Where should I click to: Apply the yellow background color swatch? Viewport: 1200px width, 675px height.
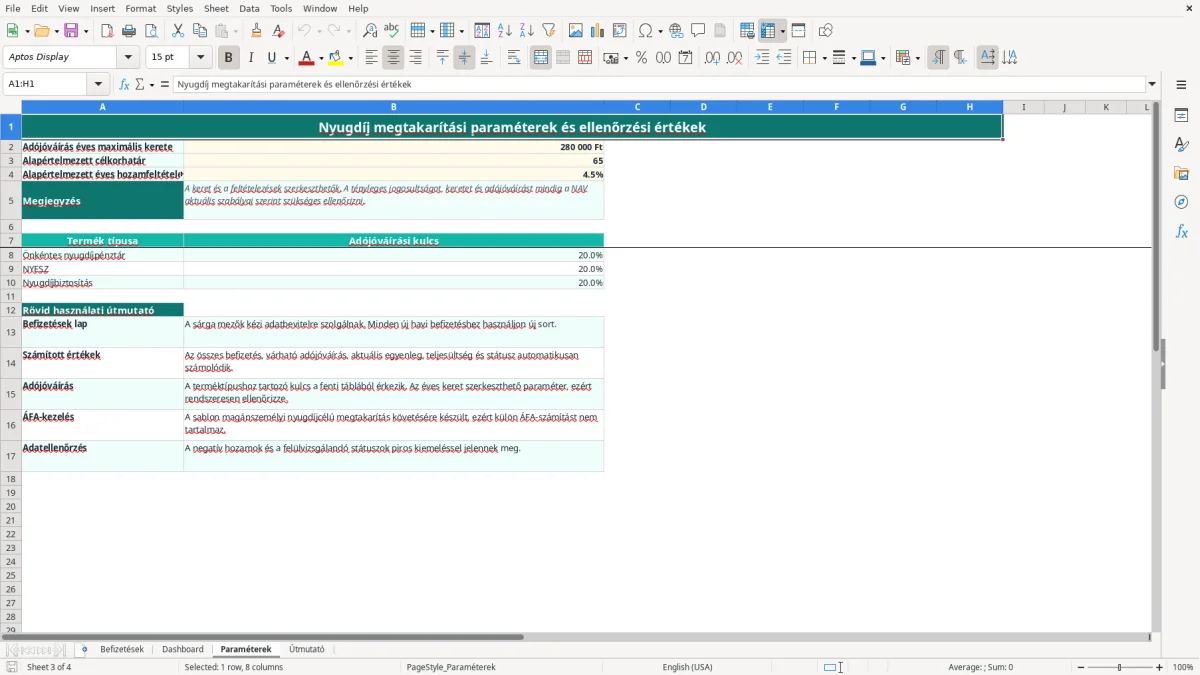(336, 57)
